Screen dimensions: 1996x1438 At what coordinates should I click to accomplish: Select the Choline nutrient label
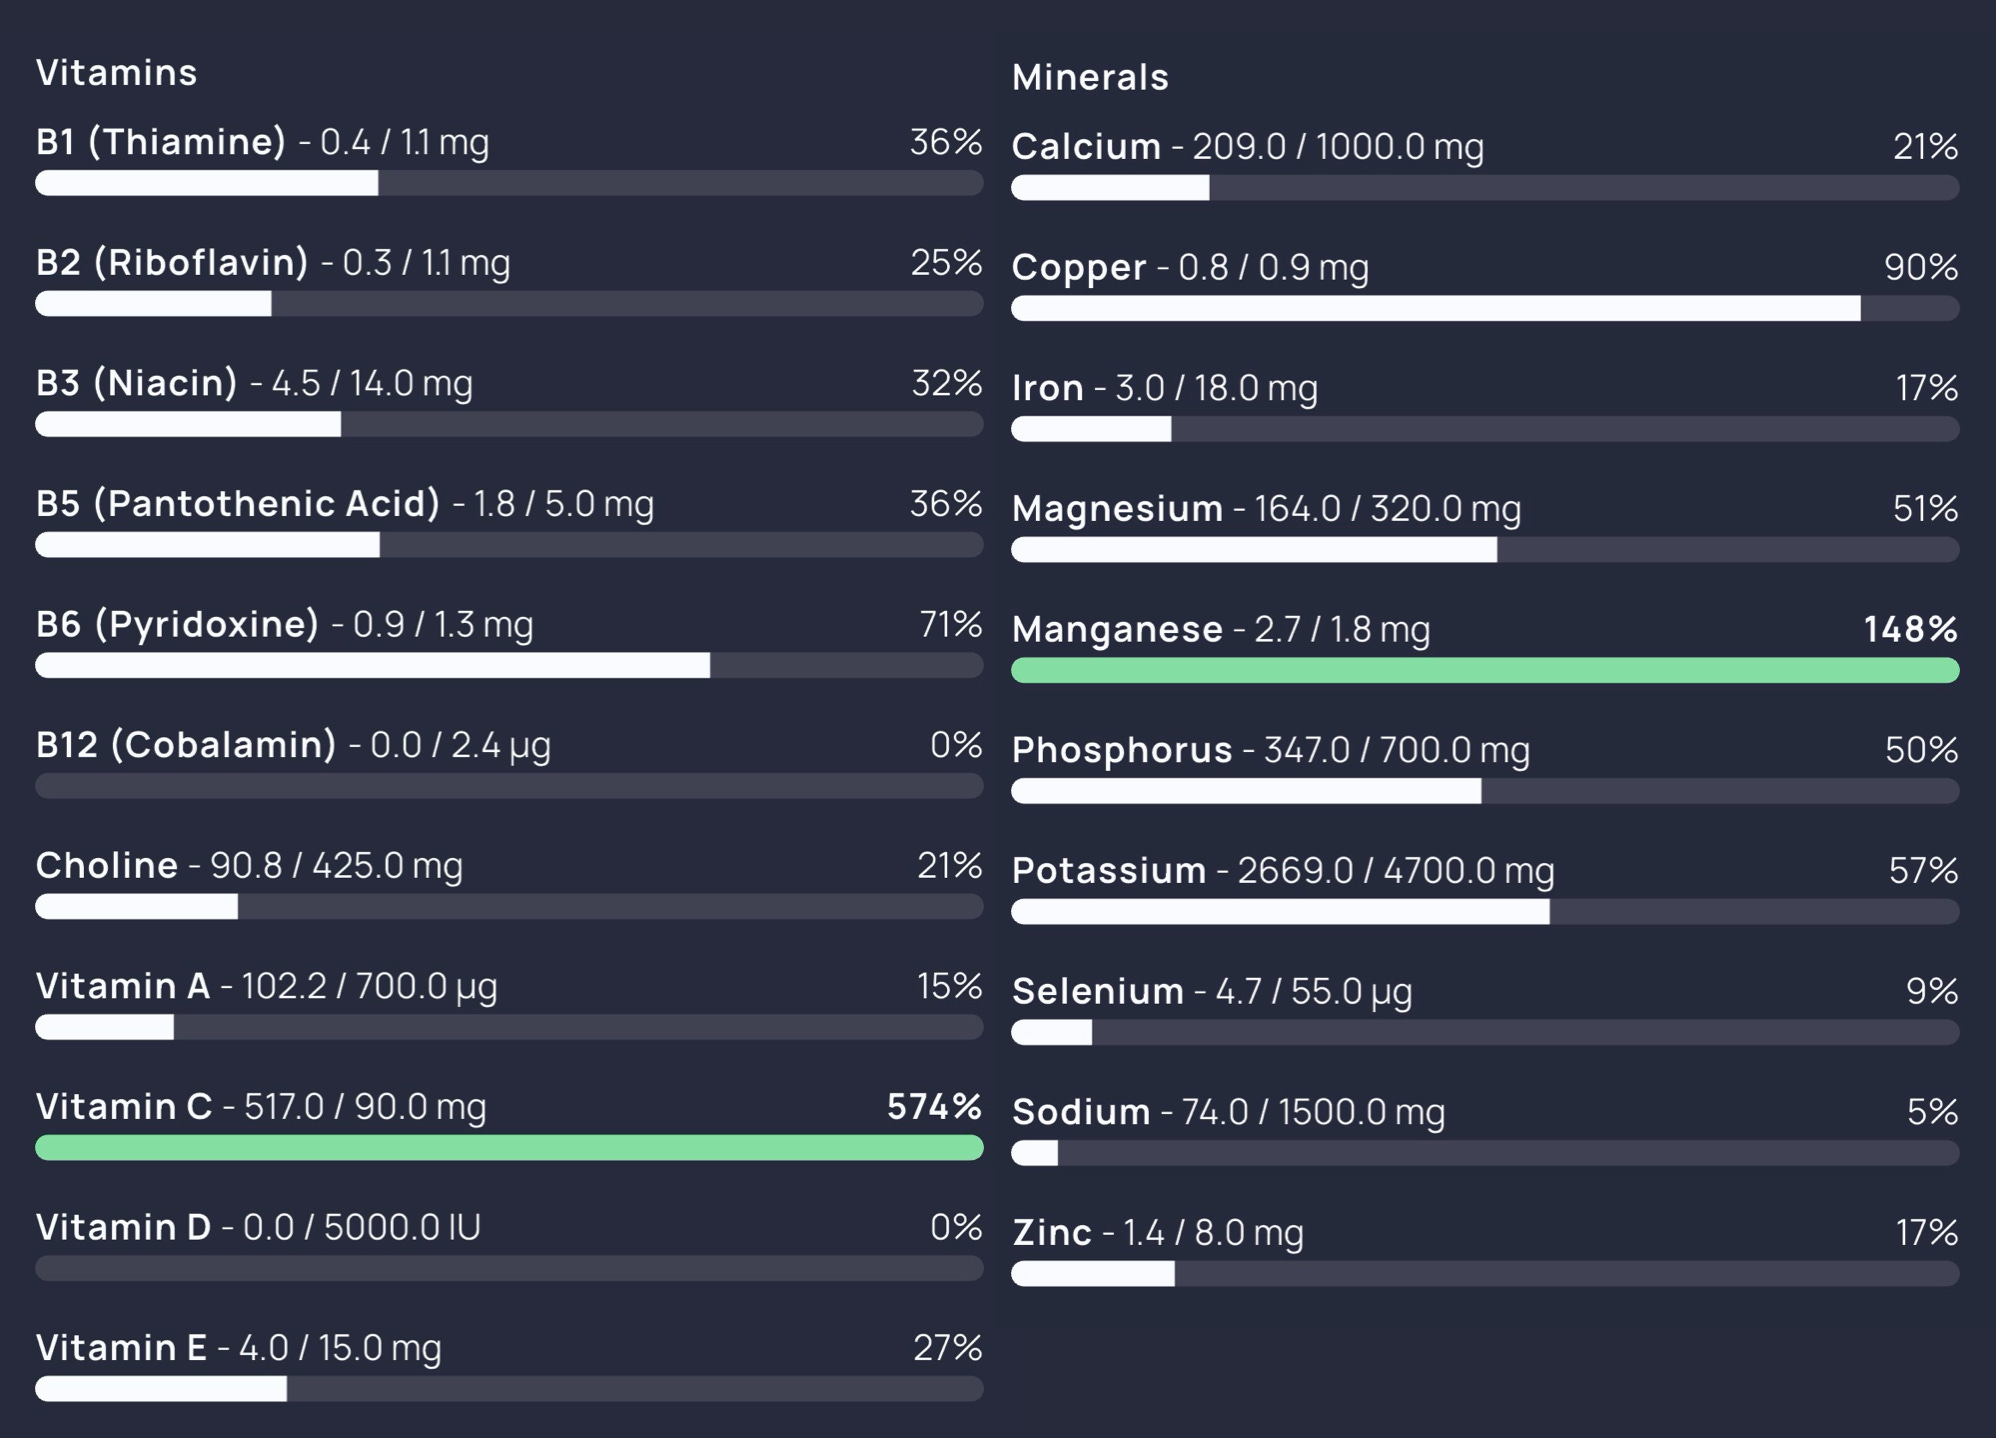107,865
